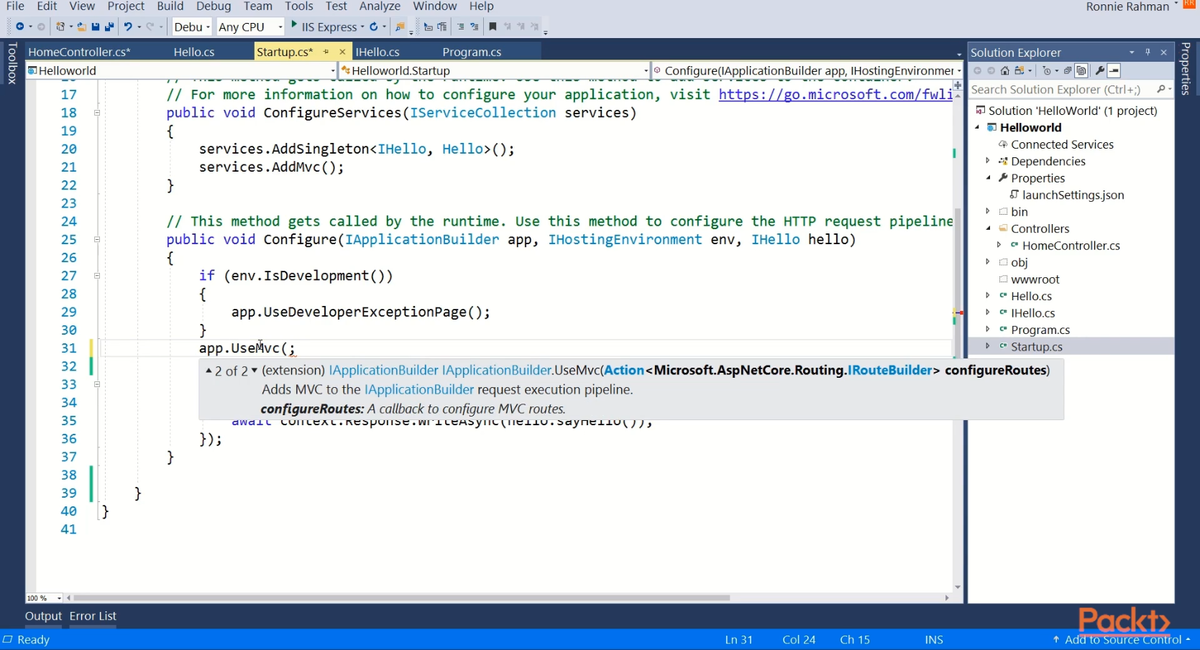
Task: Open the IIS Express run target dropdown arrow
Action: (x=361, y=27)
